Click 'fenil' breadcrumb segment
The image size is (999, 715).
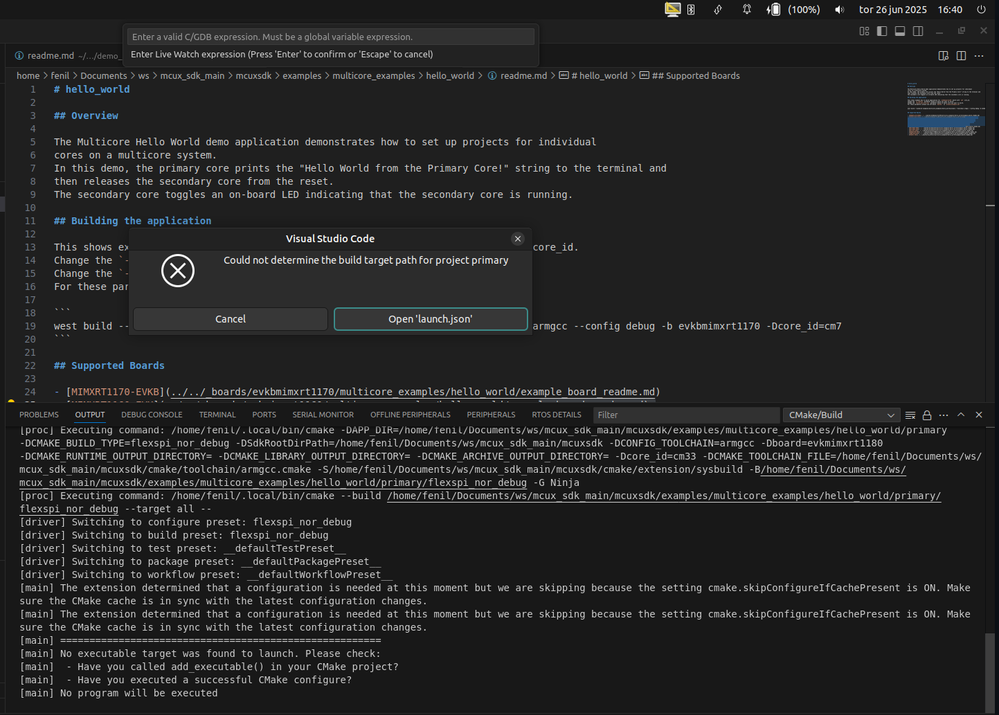coord(60,76)
